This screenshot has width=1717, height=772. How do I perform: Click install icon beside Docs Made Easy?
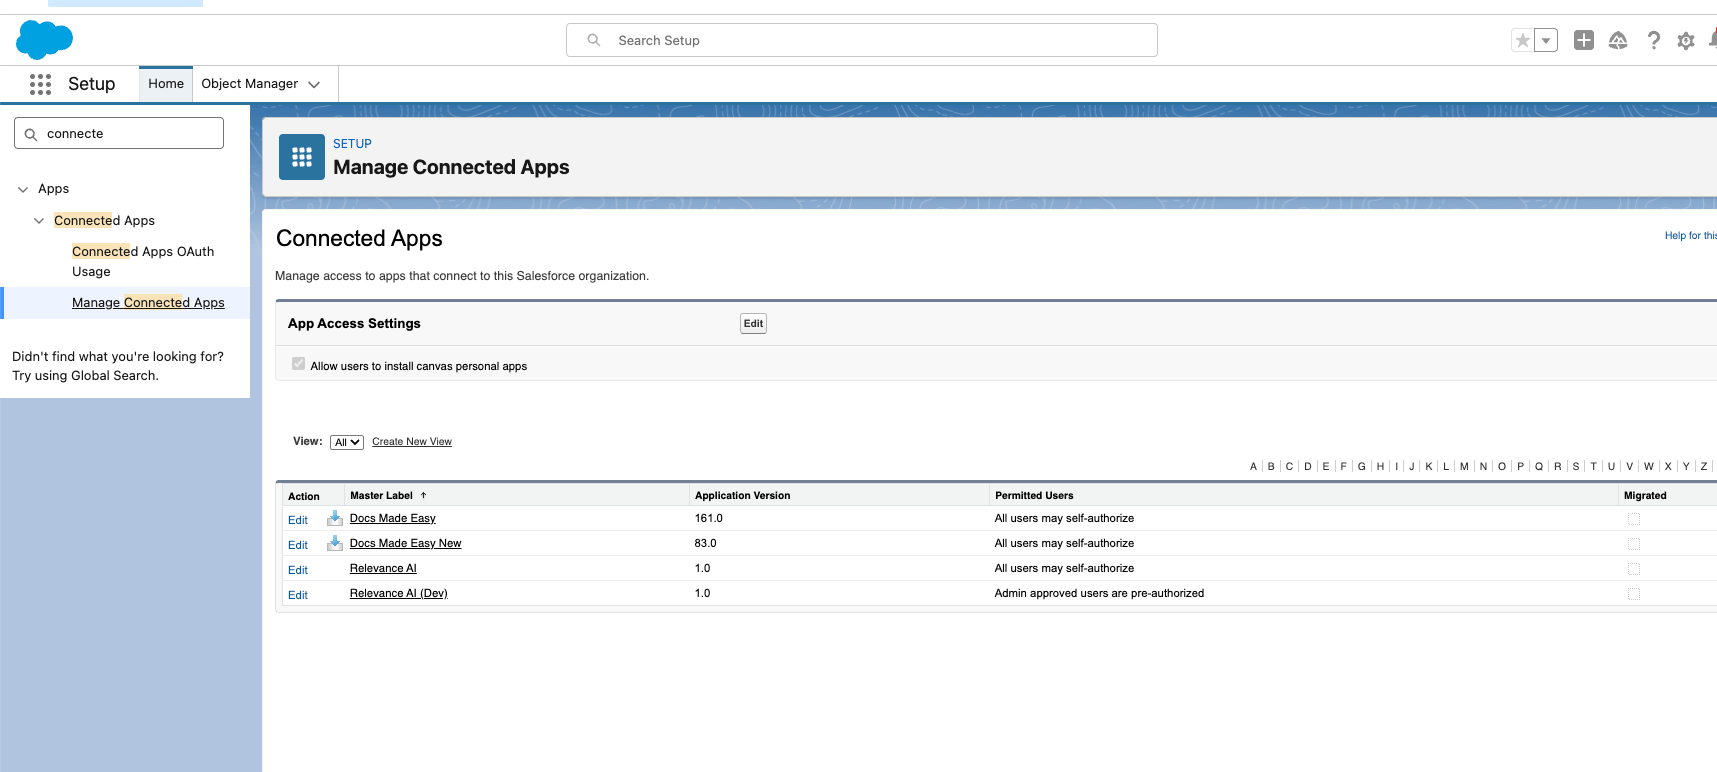[x=335, y=518]
